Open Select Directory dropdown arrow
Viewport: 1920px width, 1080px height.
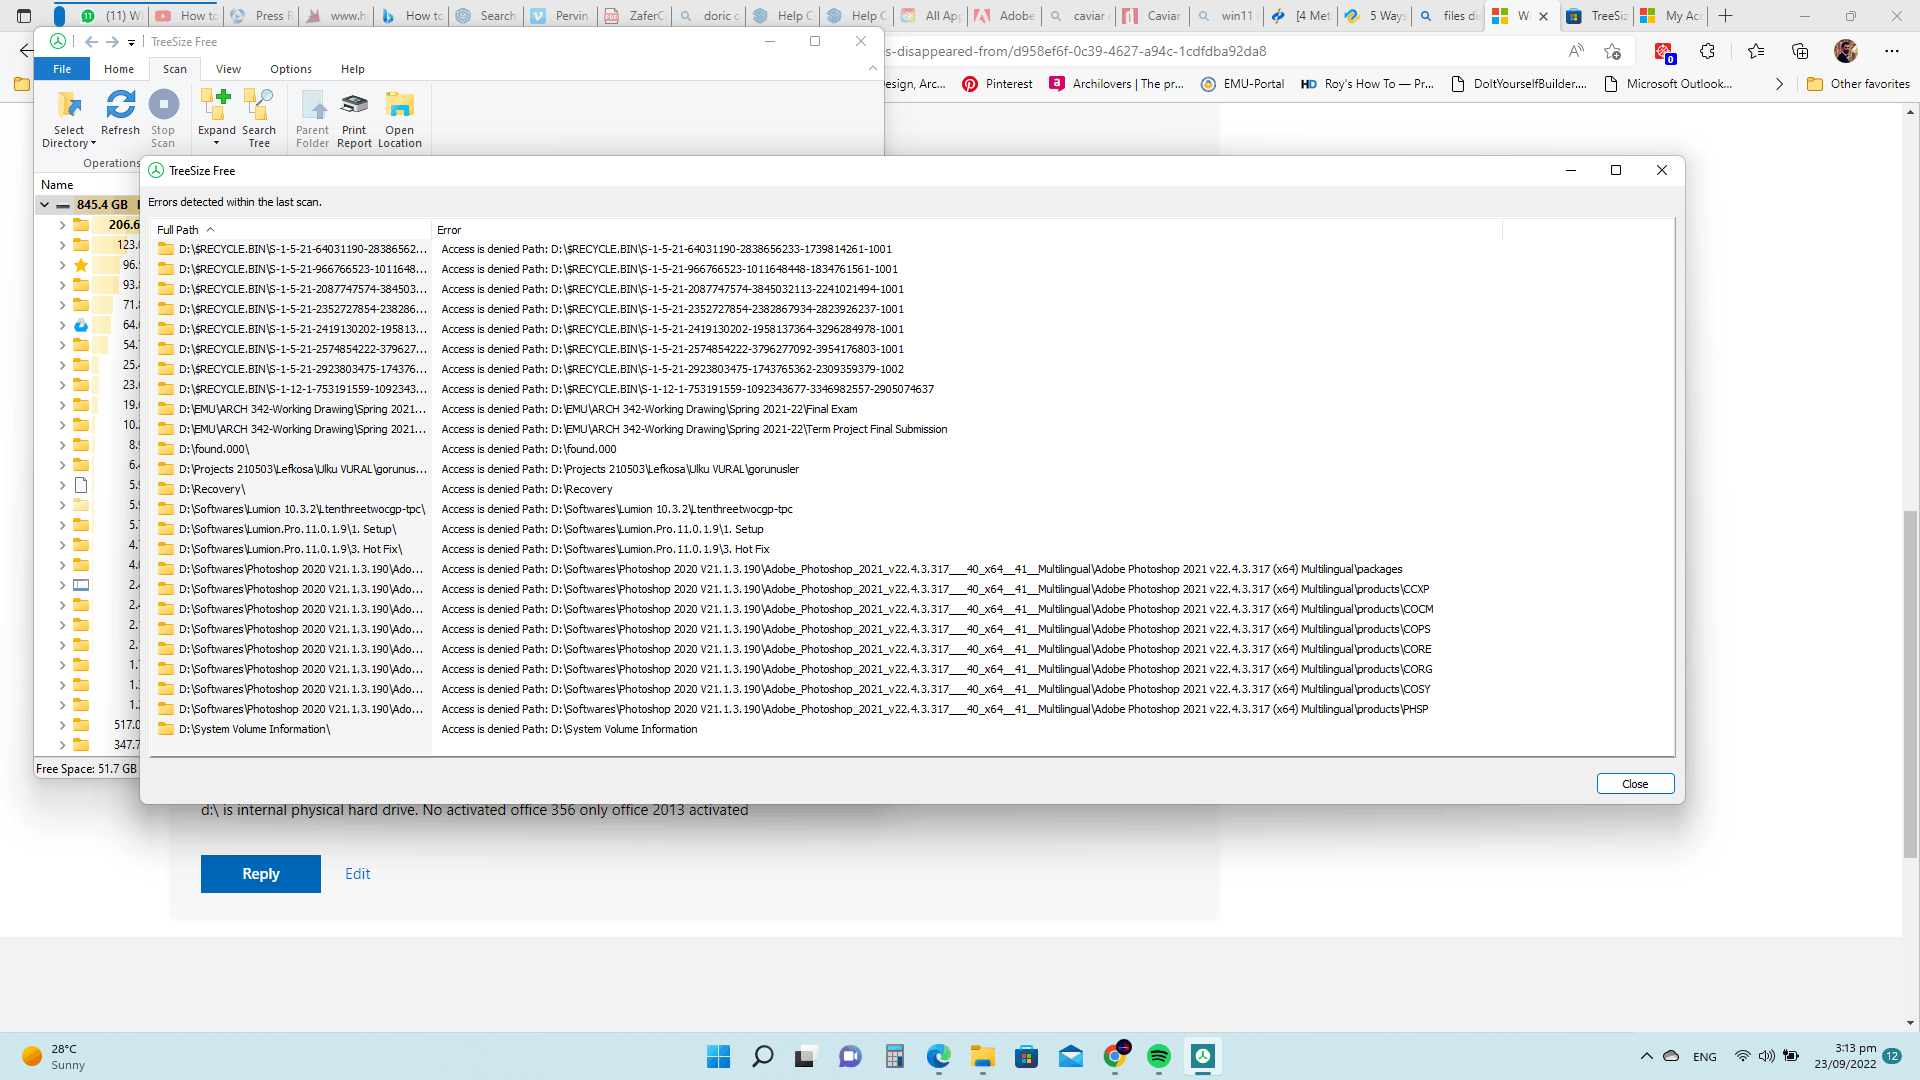(x=93, y=144)
